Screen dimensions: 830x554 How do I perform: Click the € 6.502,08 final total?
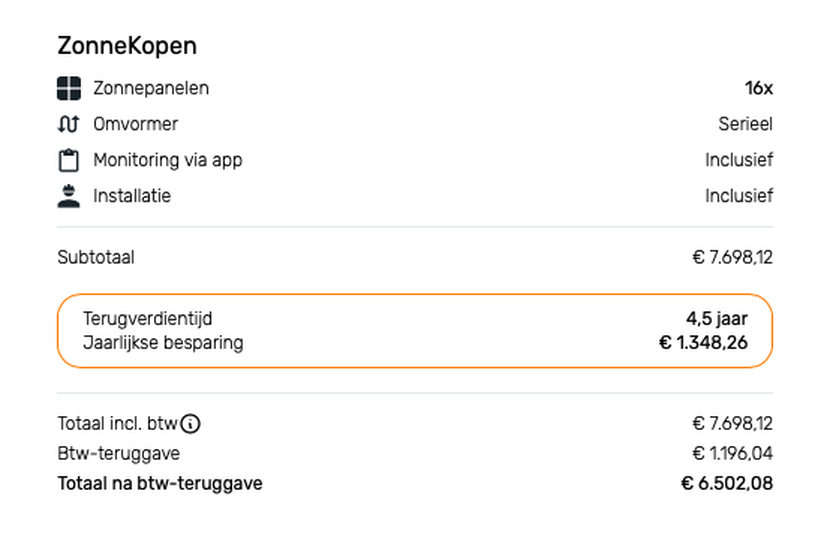726,484
